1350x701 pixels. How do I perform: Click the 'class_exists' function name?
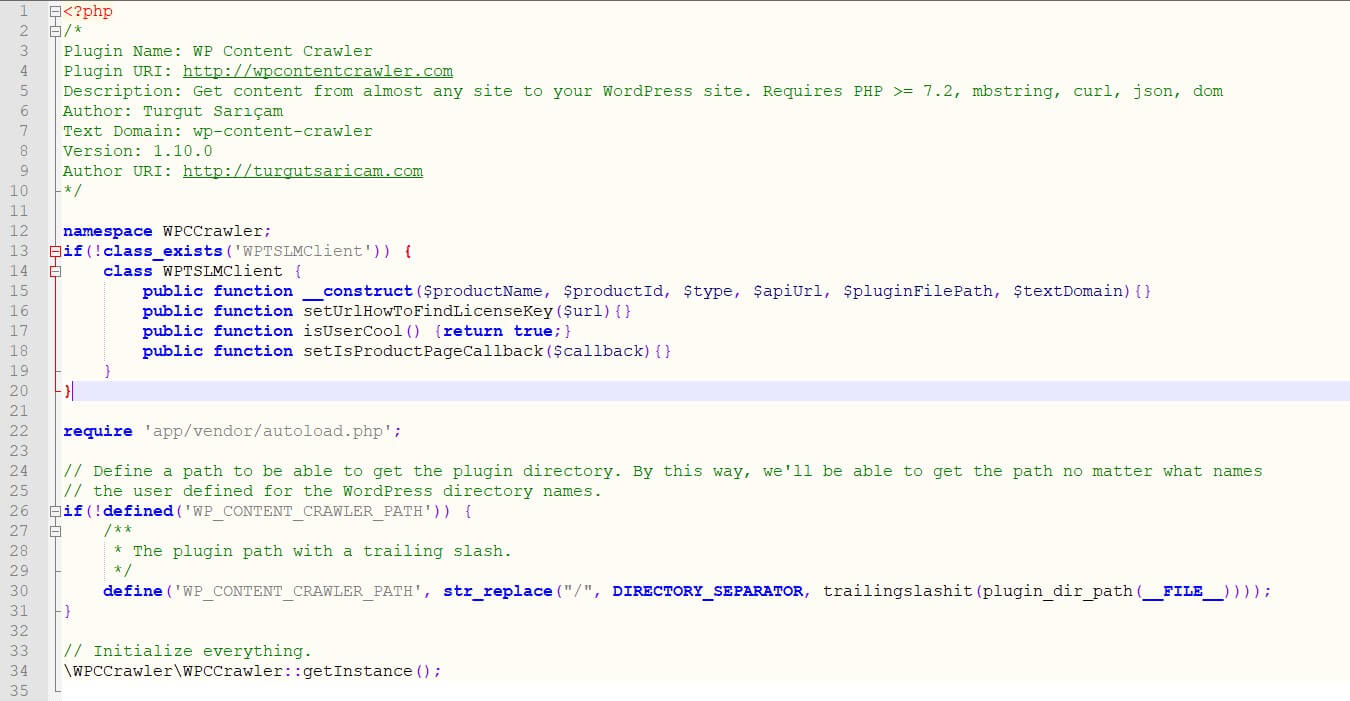pos(163,251)
